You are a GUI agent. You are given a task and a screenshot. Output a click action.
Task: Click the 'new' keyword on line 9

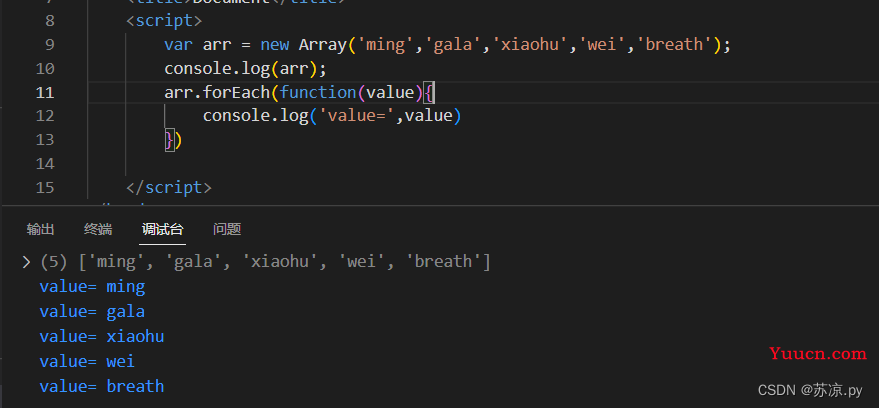[275, 45]
